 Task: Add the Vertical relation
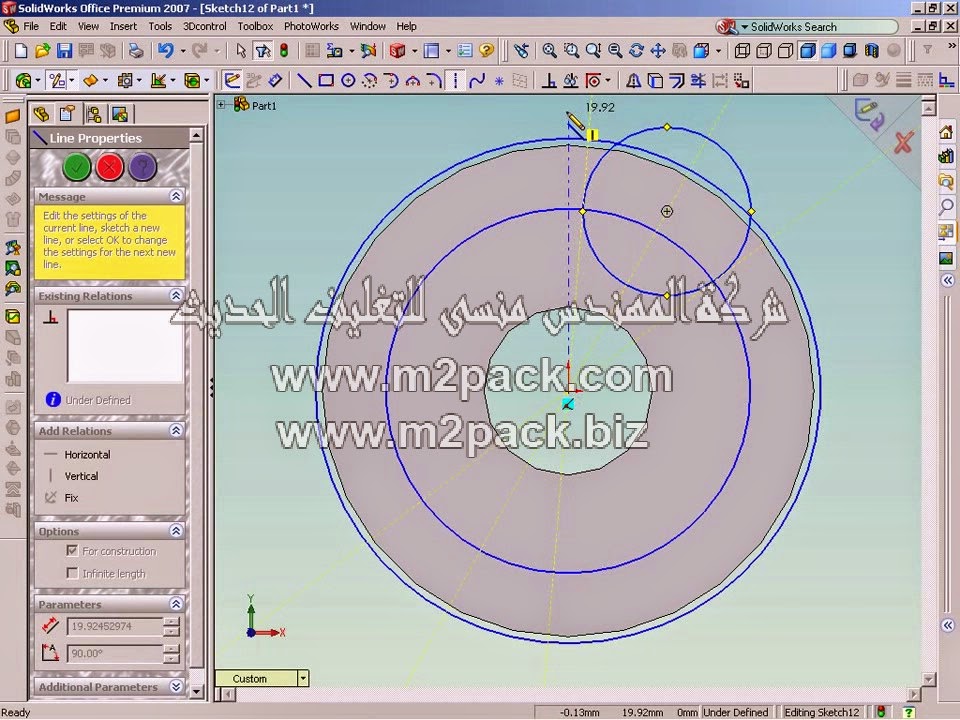(x=81, y=476)
